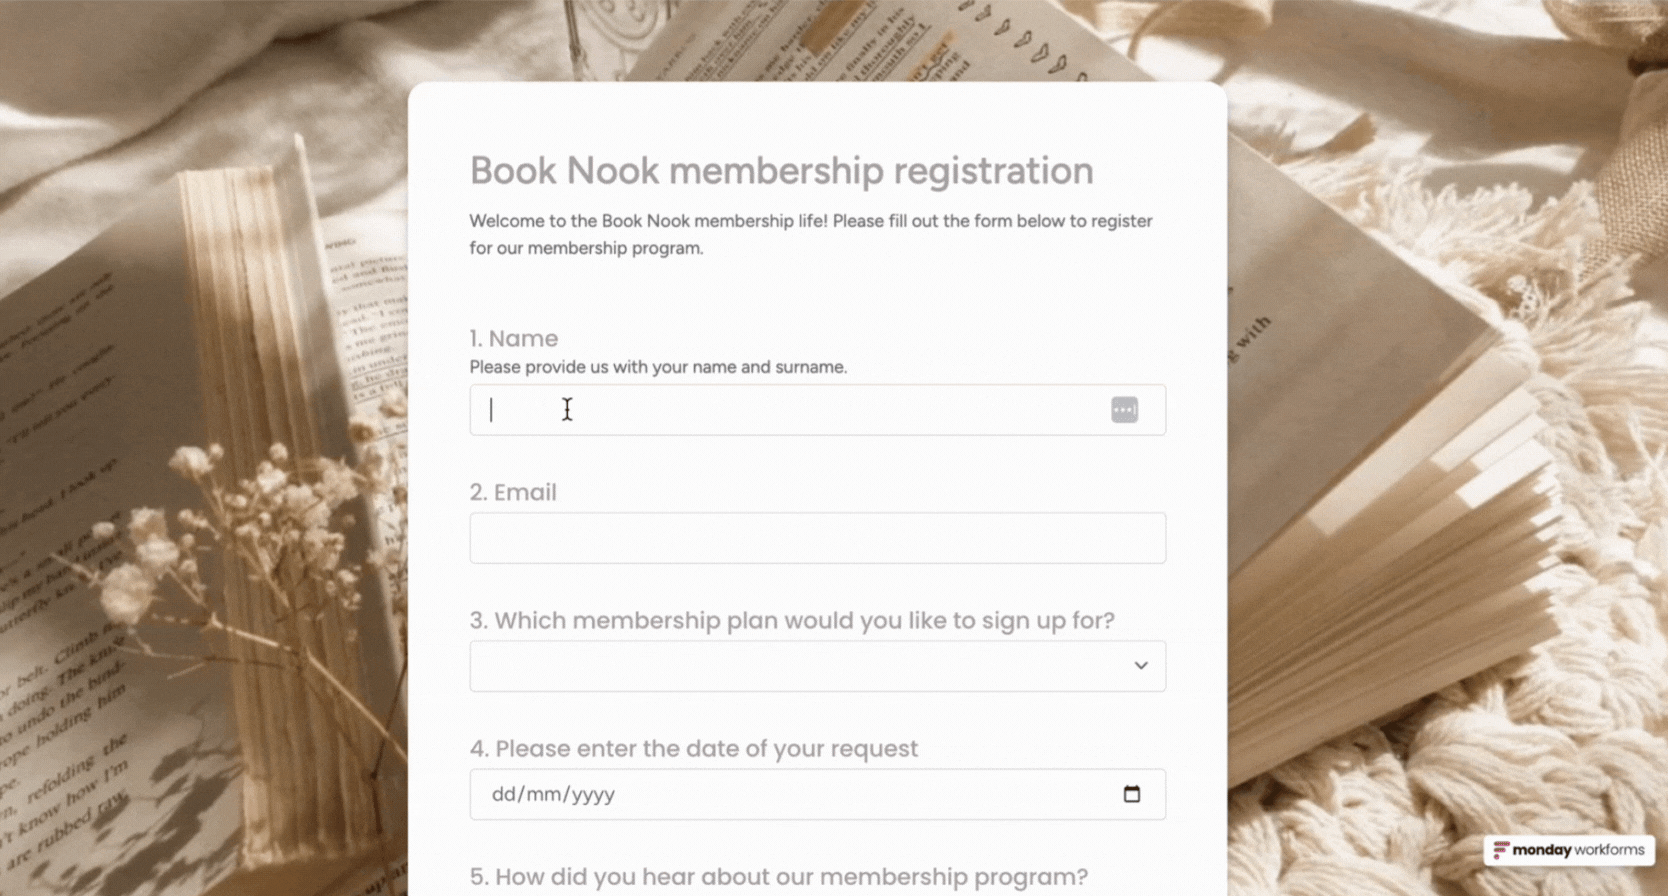The width and height of the screenshot is (1668, 896).
Task: Click the membership plan question label
Action: (x=792, y=620)
